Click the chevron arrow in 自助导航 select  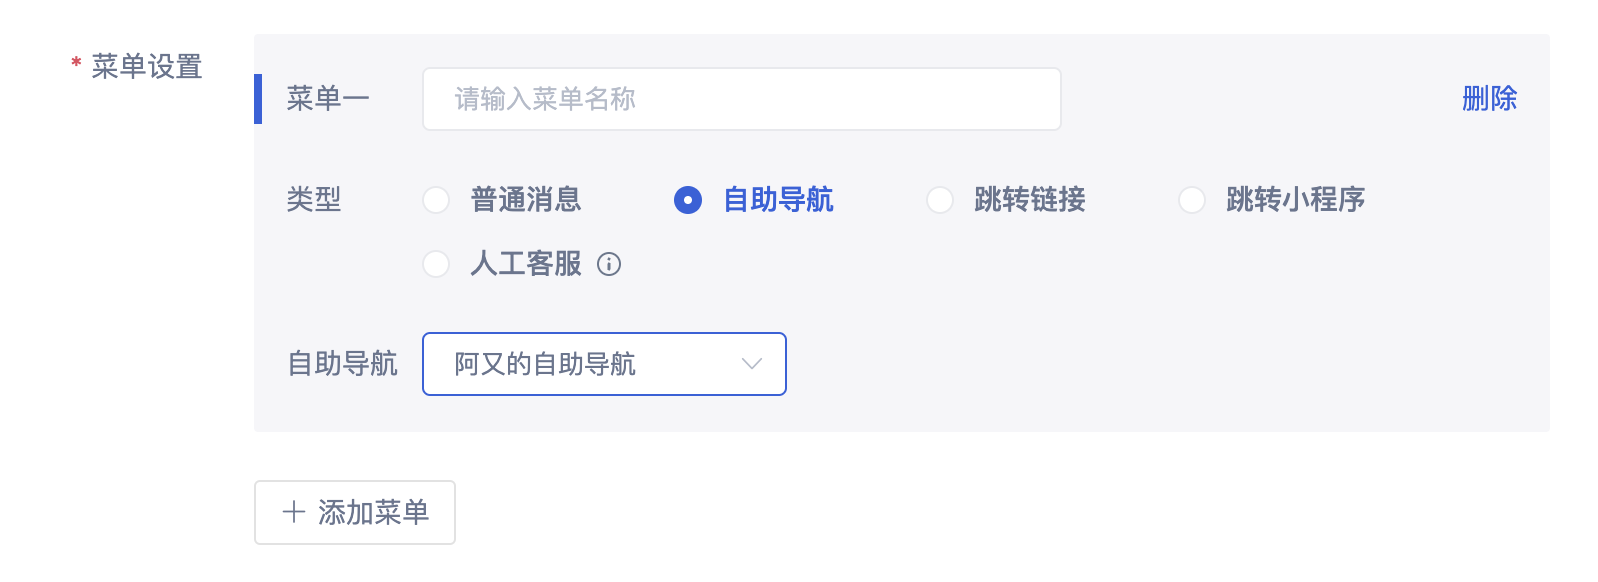pyautogui.click(x=752, y=364)
